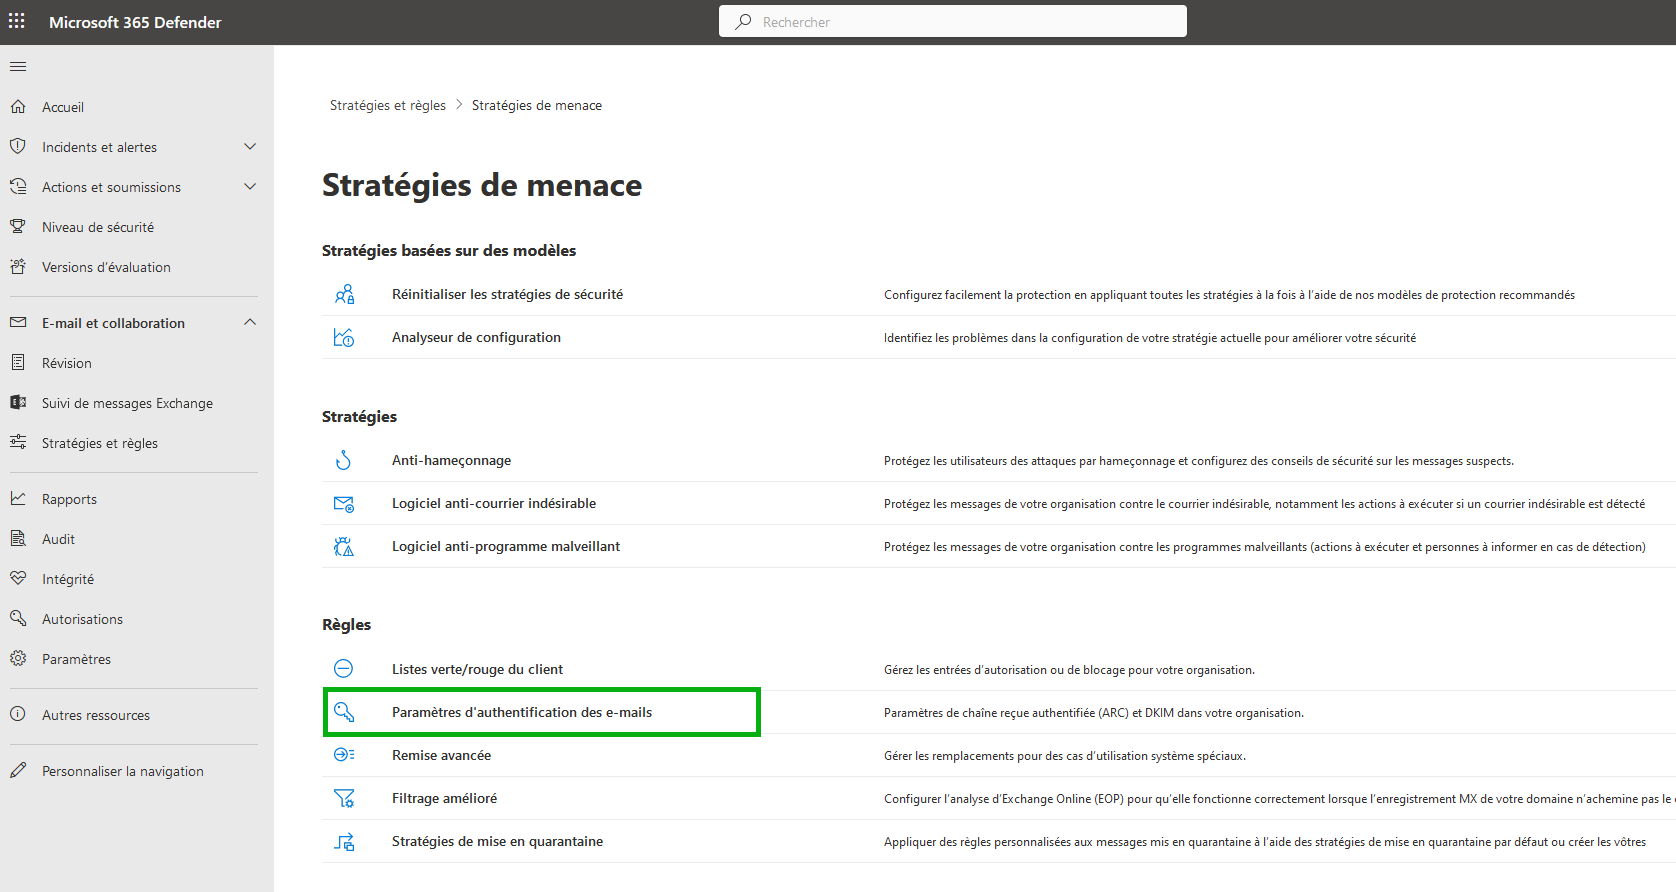
Task: Collapse E-mail et collaboration section chevron
Action: coord(250,322)
